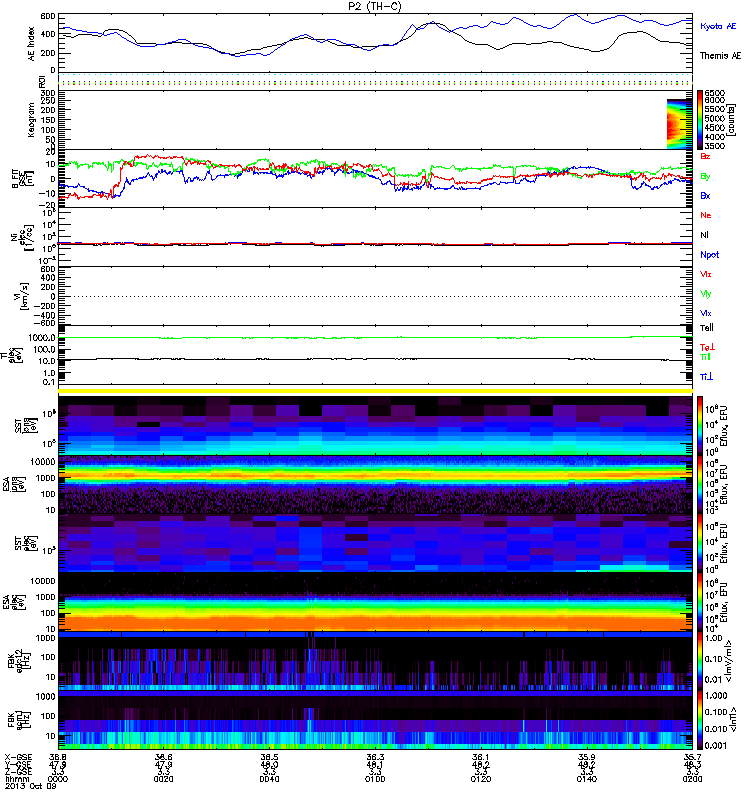Select the "Themis AE" legend label
The image size is (750, 800).
tap(720, 56)
